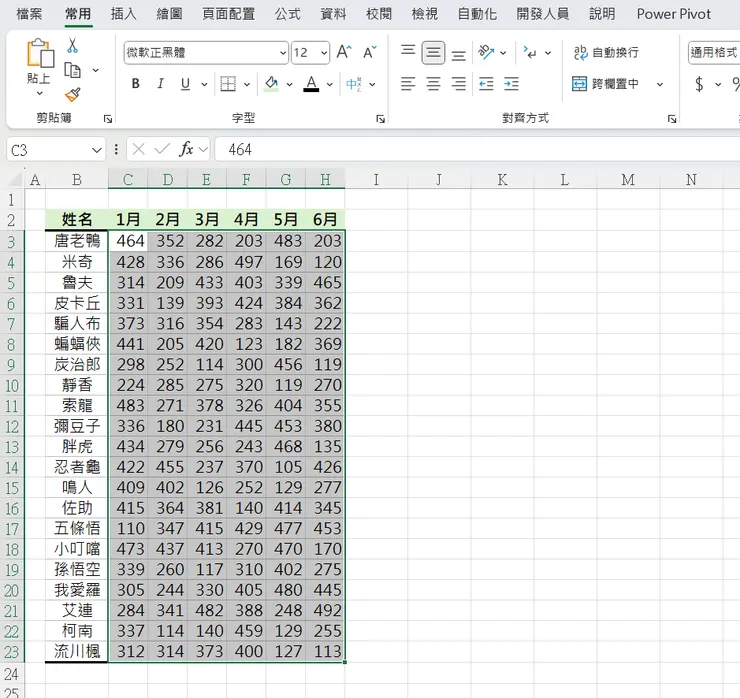Align text left
Screen dimensions: 740x698
(x=408, y=84)
